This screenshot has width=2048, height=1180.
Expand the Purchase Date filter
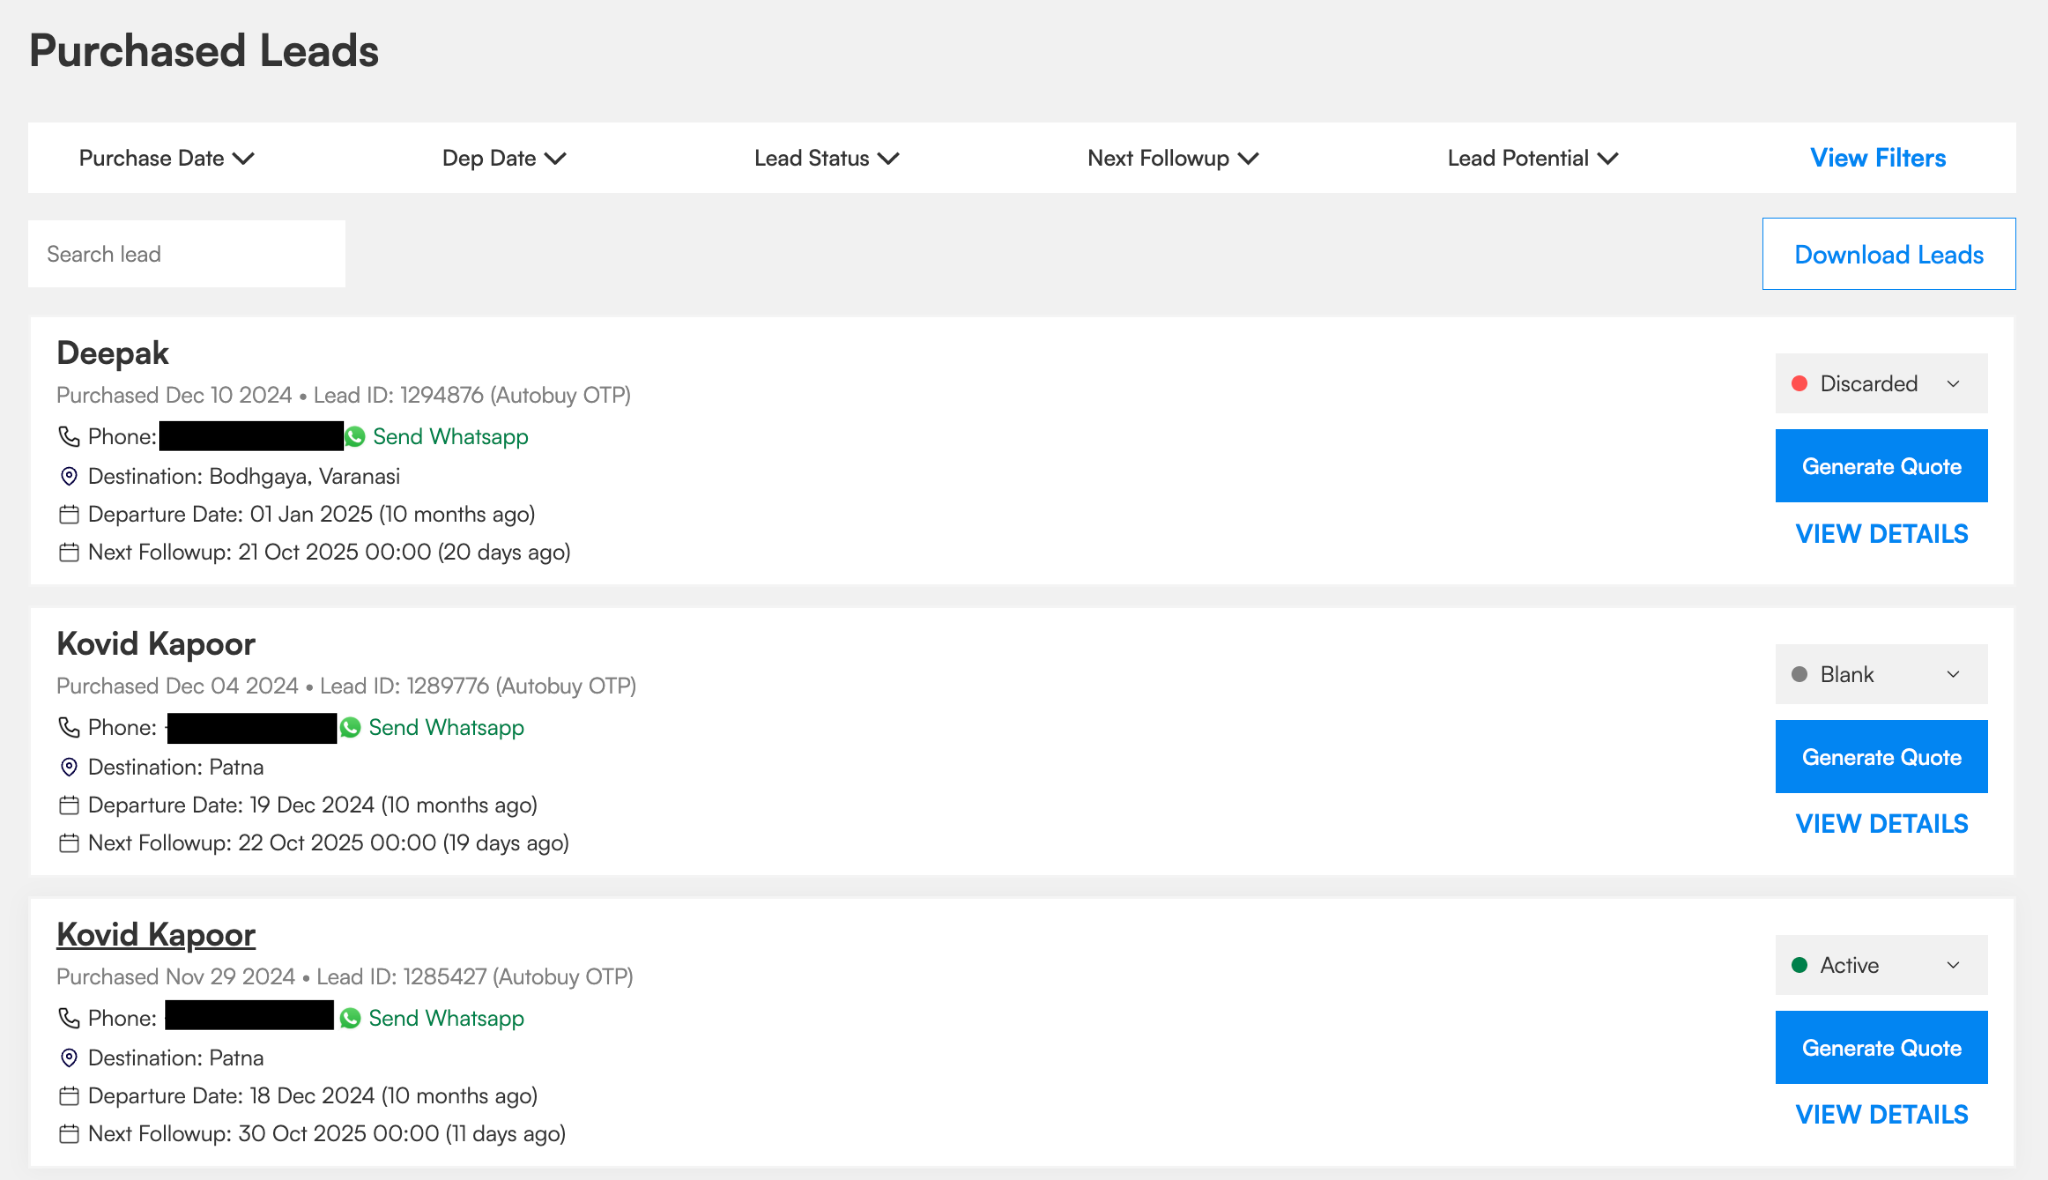(x=166, y=158)
